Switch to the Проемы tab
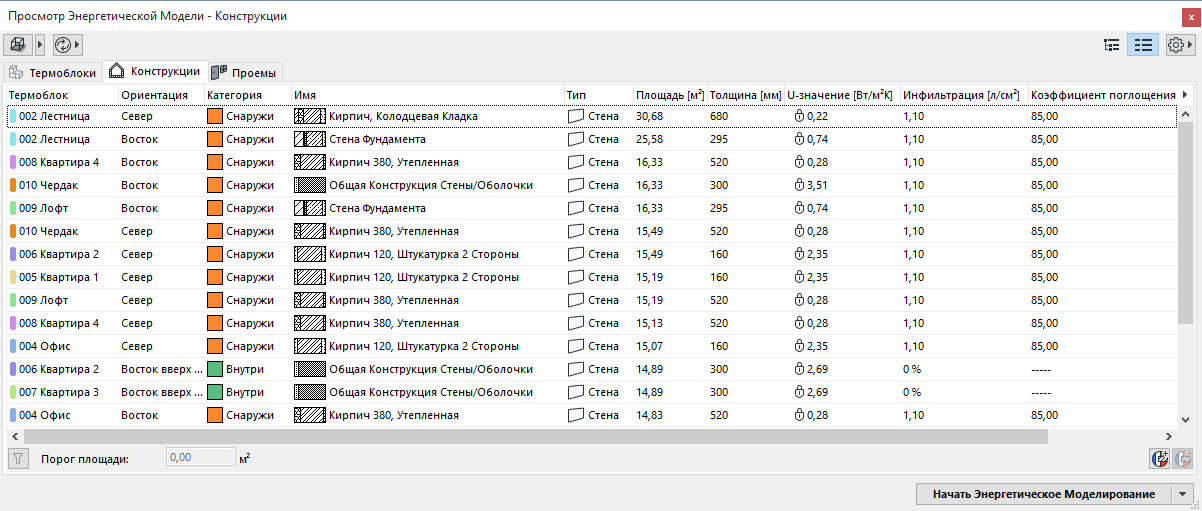The height and width of the screenshot is (511, 1202). 246,73
